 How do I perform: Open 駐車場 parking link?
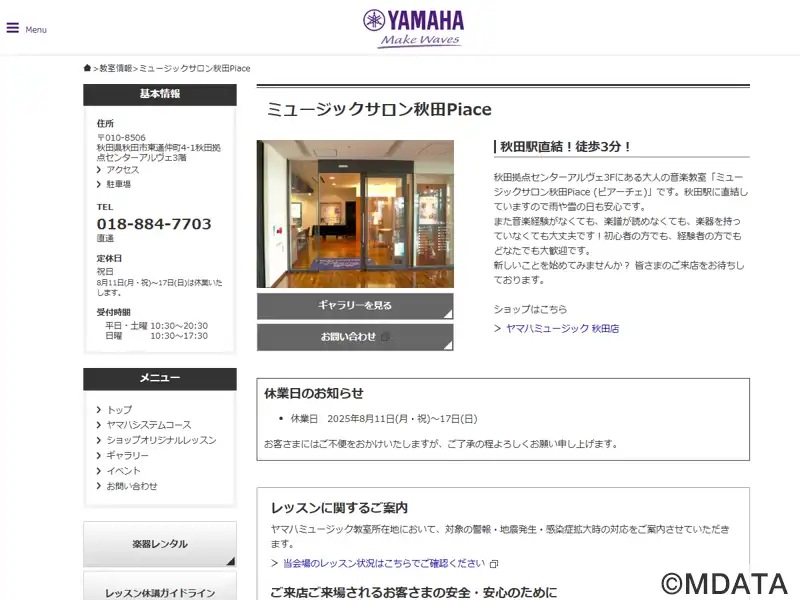click(118, 184)
